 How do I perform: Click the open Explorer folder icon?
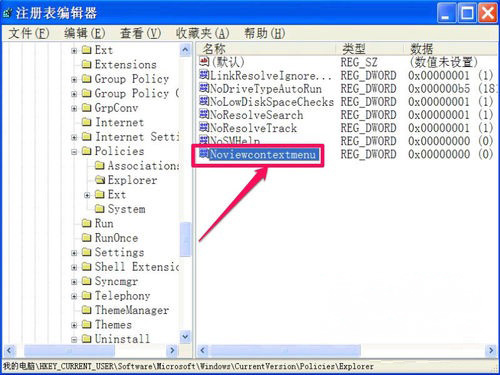click(x=100, y=180)
